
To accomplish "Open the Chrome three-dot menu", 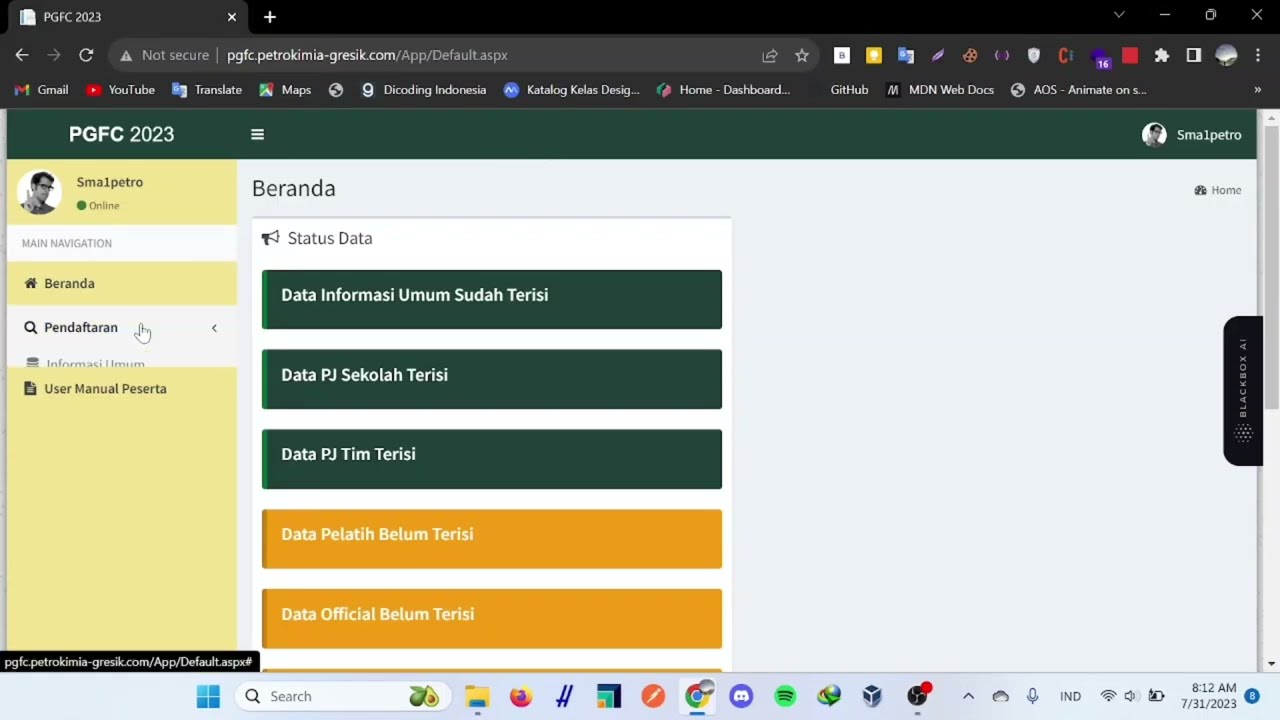I will pos(1258,55).
